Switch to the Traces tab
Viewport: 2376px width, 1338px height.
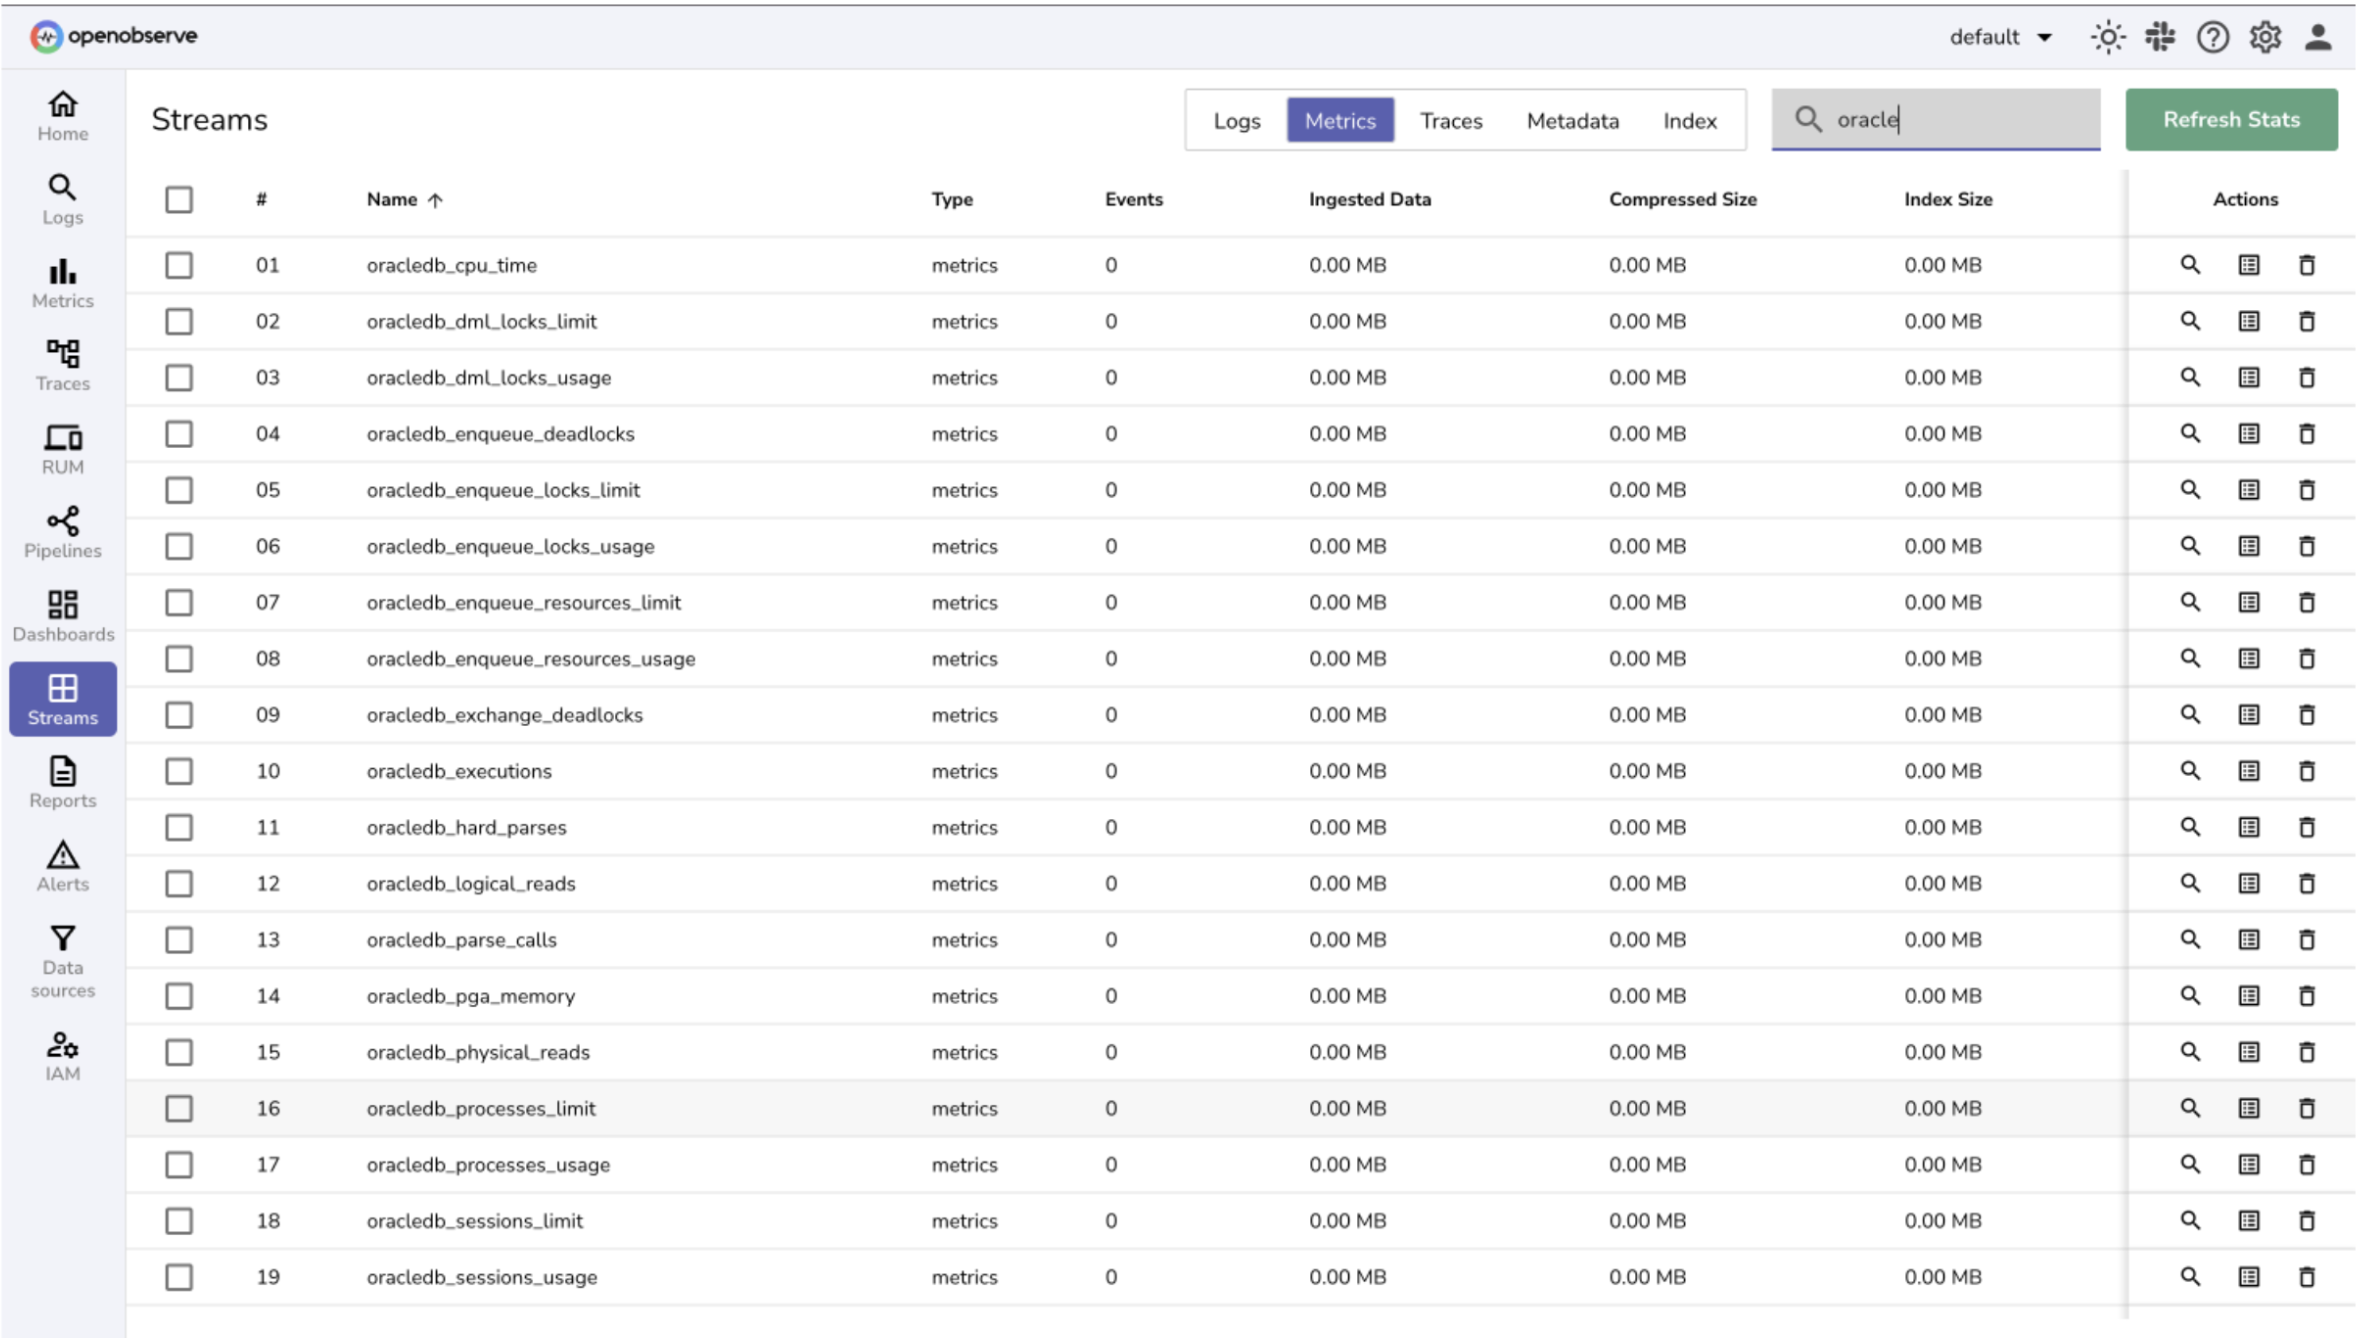click(1451, 120)
